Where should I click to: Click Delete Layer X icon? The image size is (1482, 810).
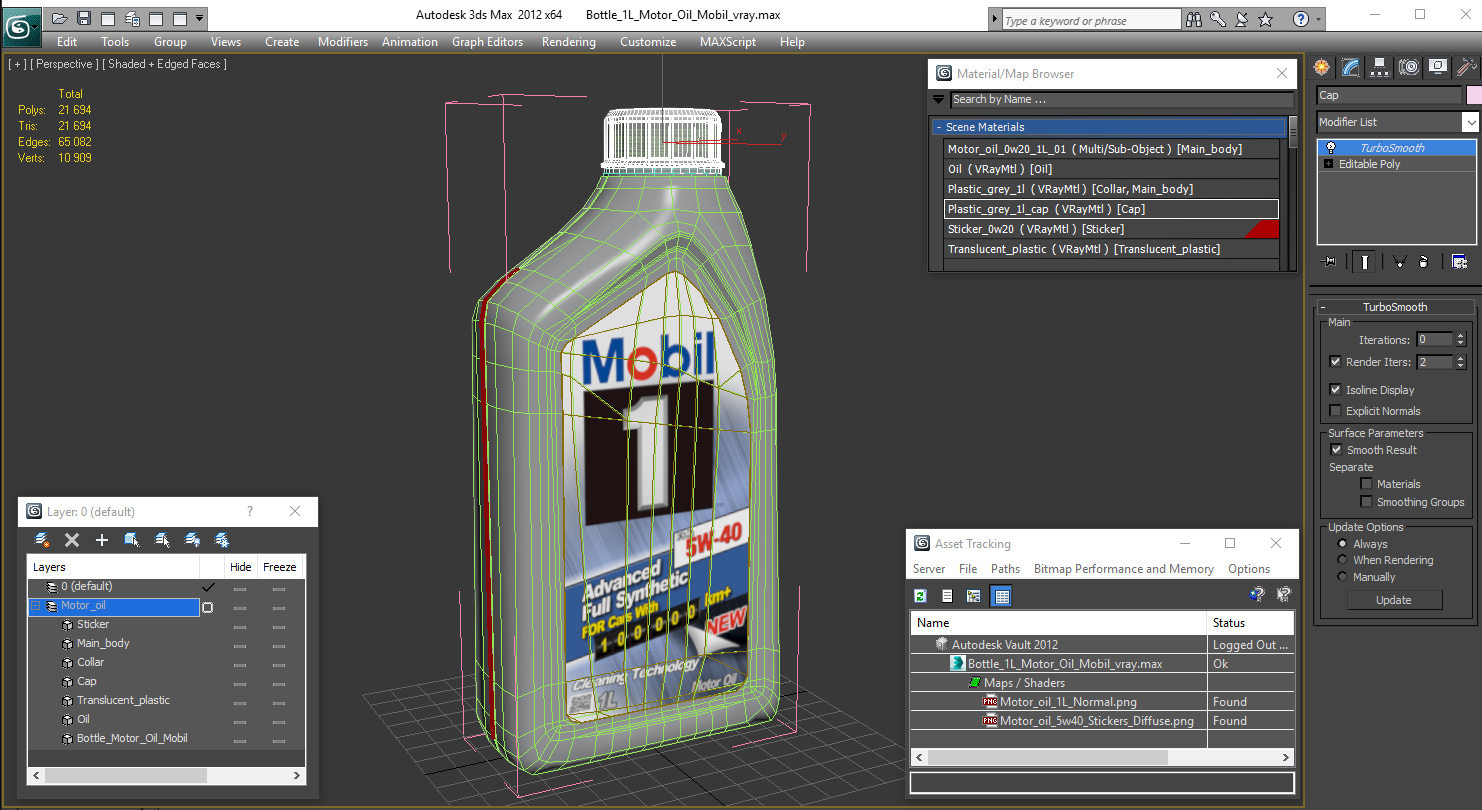point(72,540)
